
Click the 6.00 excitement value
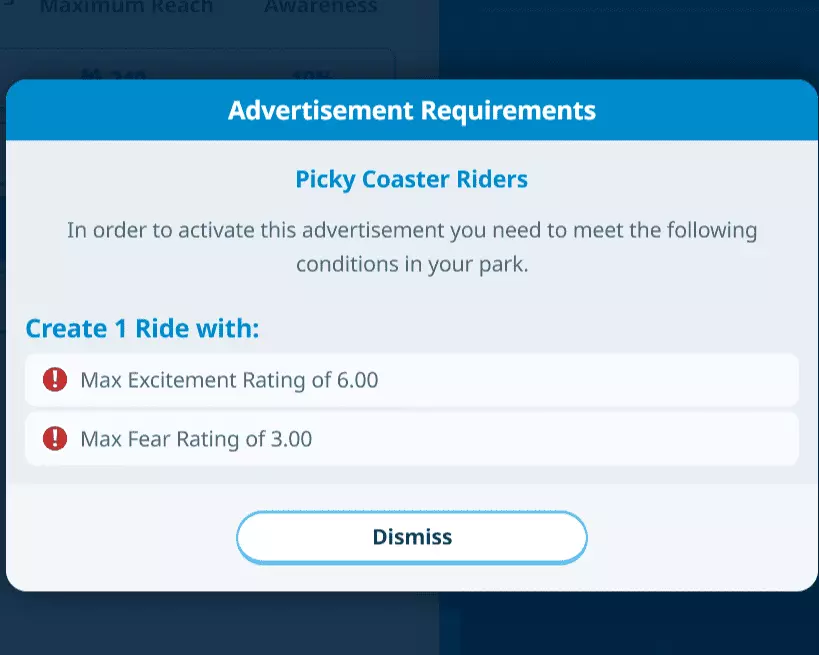tap(357, 380)
